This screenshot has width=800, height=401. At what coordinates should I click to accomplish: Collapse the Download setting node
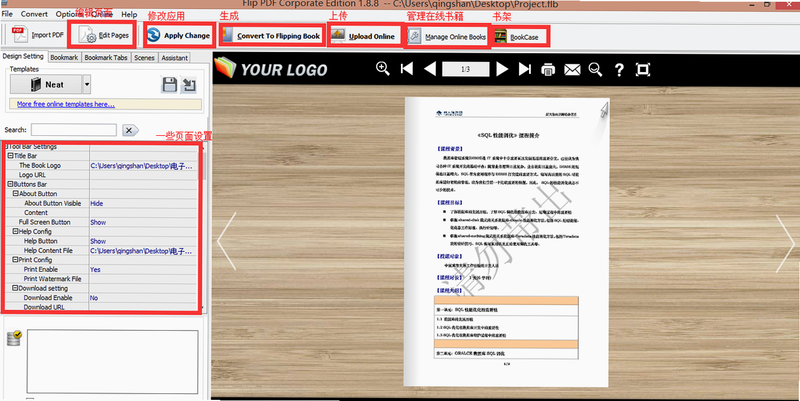15,288
